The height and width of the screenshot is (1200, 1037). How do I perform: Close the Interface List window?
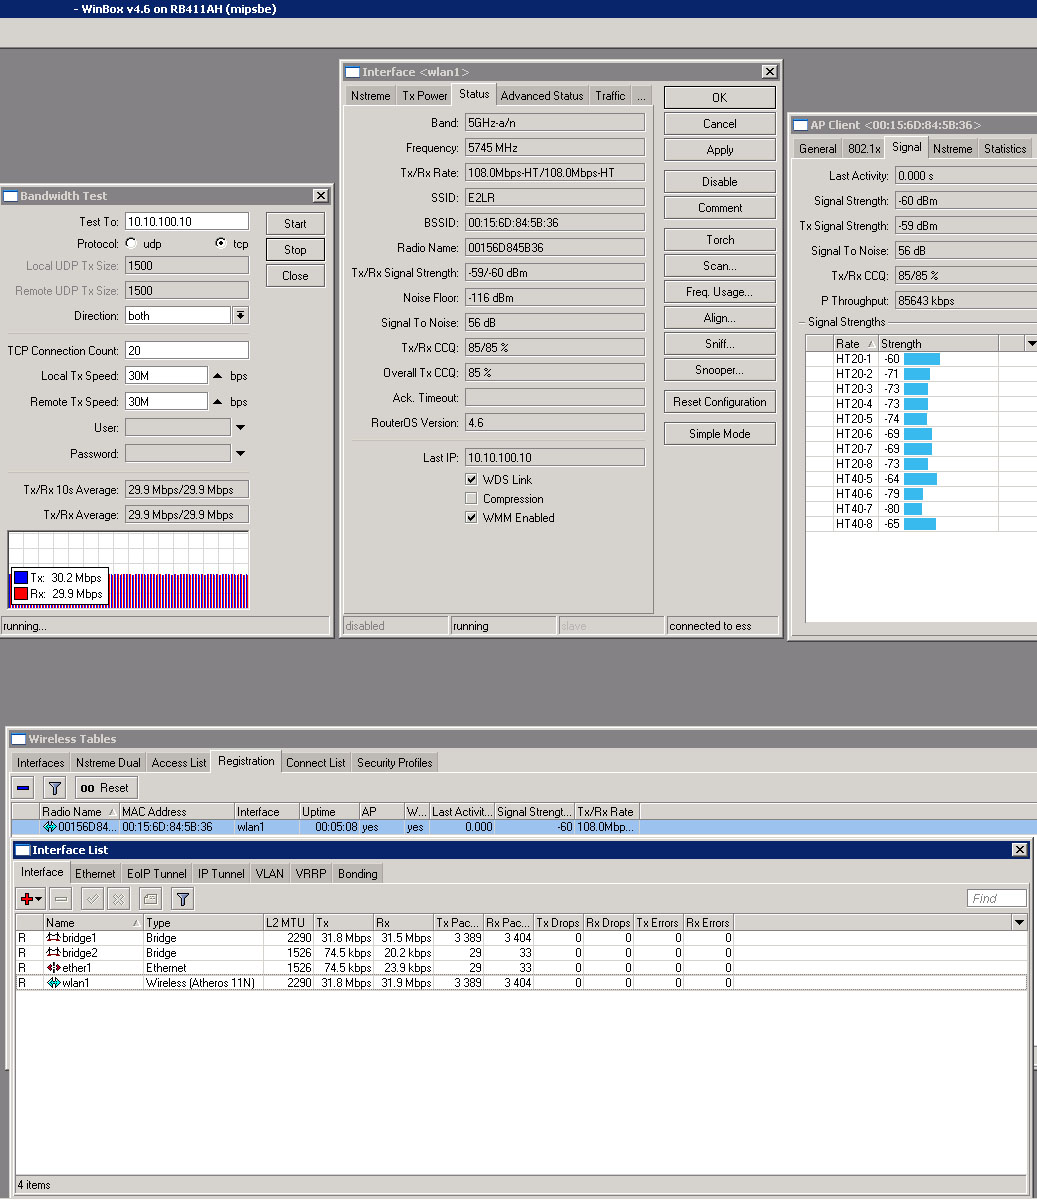[x=1019, y=850]
